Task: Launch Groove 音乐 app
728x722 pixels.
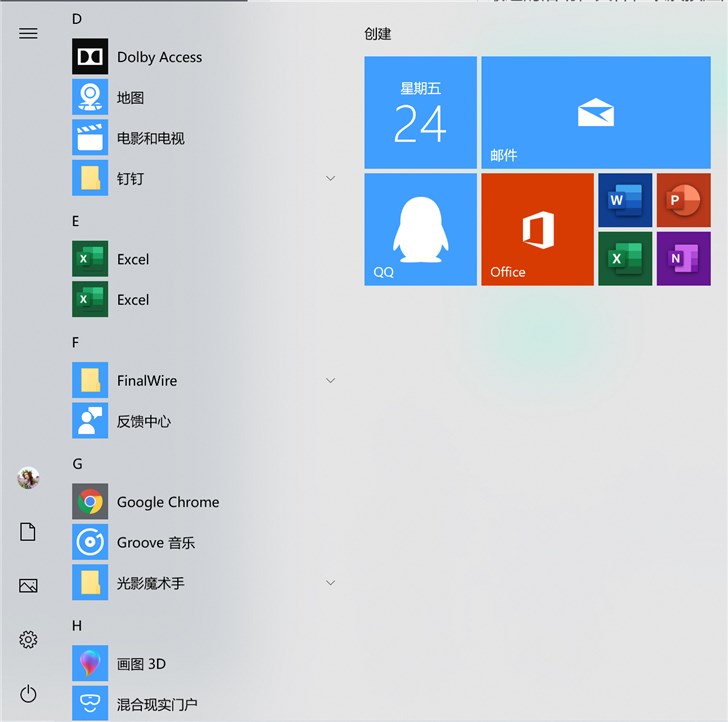Action: pos(155,542)
